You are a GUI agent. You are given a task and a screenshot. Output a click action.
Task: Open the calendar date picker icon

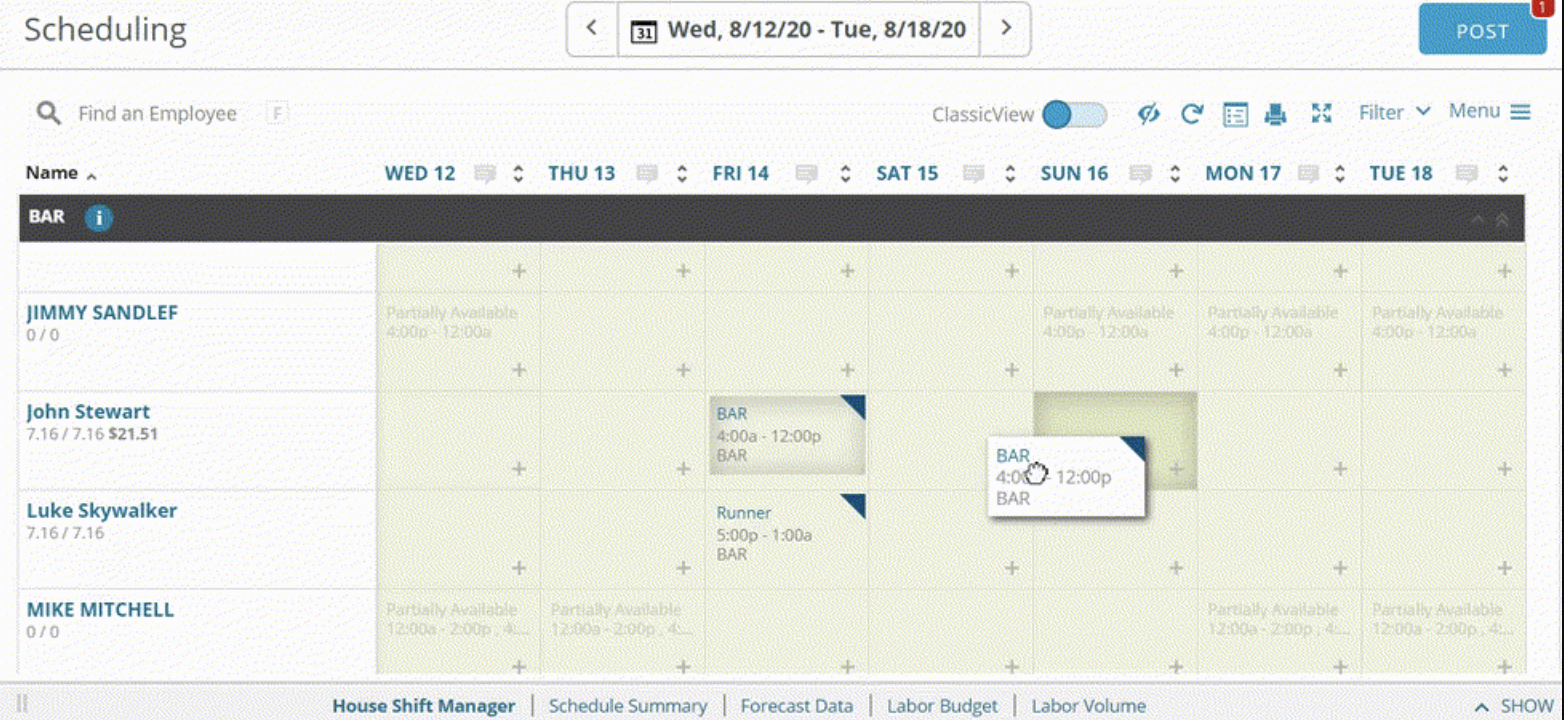pos(643,30)
